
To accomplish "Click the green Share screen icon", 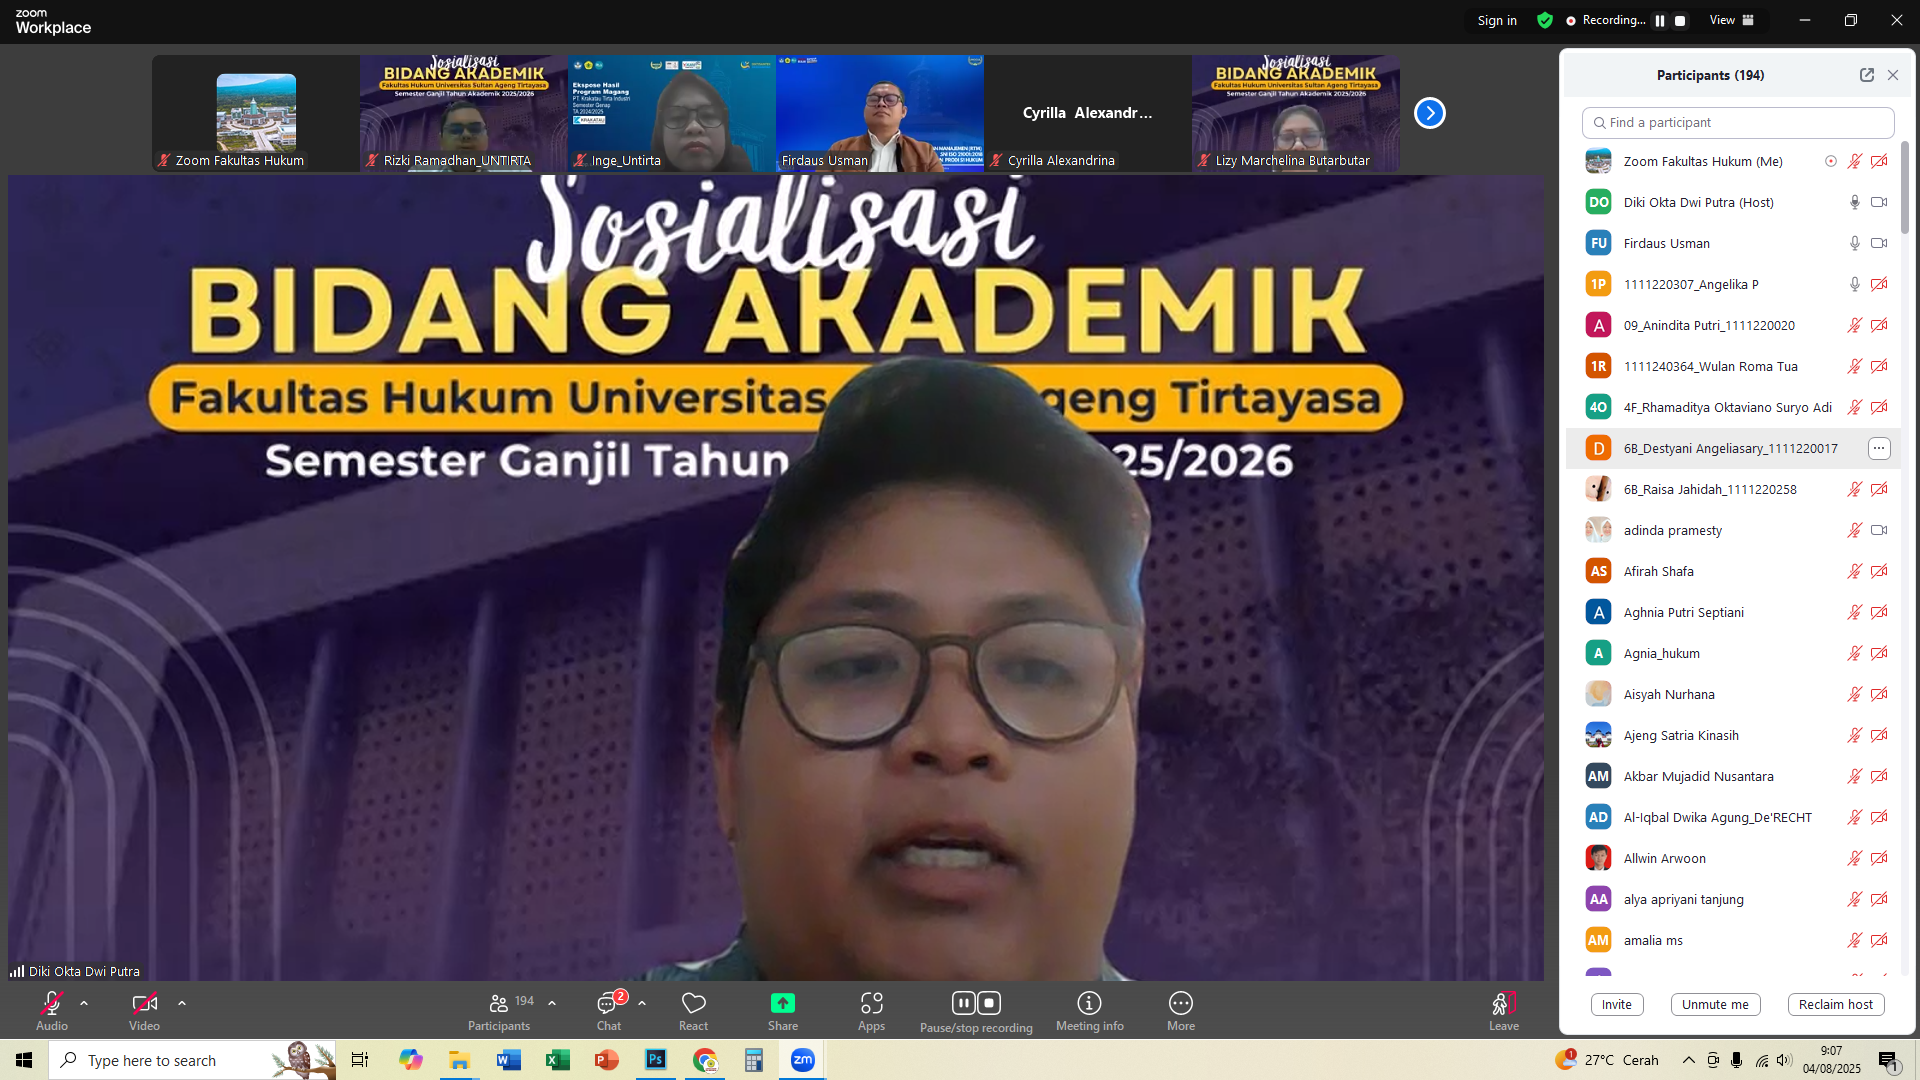I will [783, 1003].
